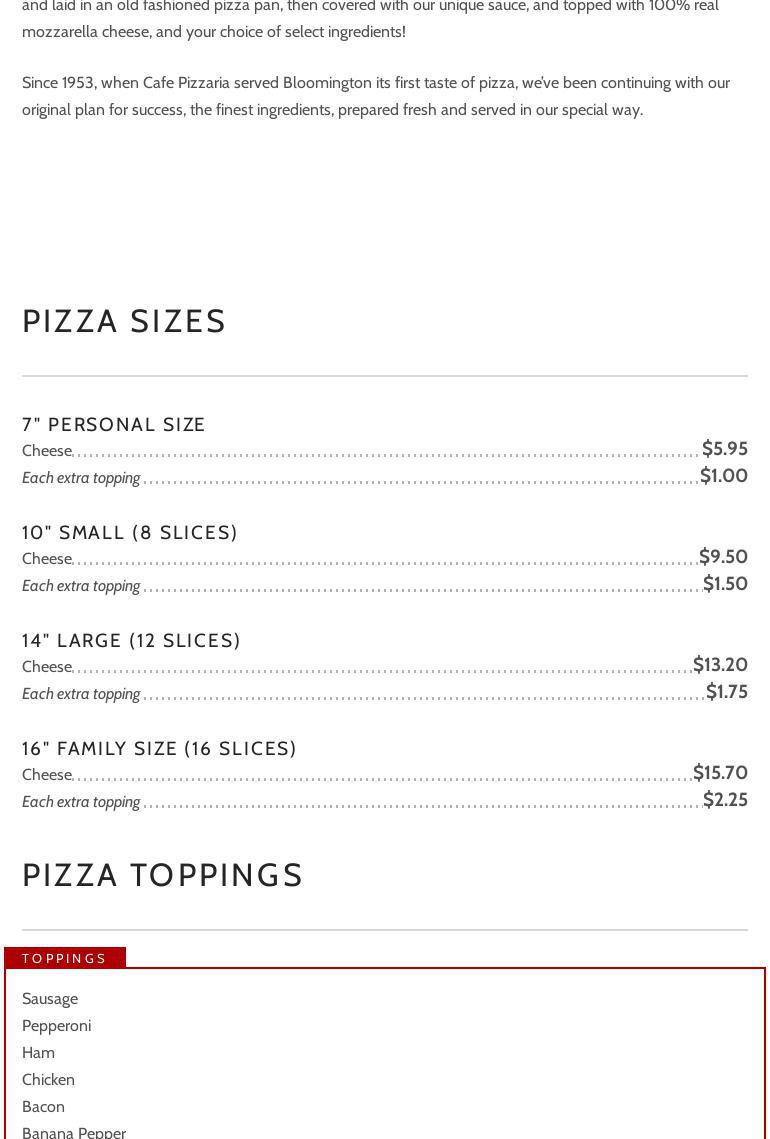Click the "Since 1953" paragraph text
The image size is (770, 1139).
376,96
